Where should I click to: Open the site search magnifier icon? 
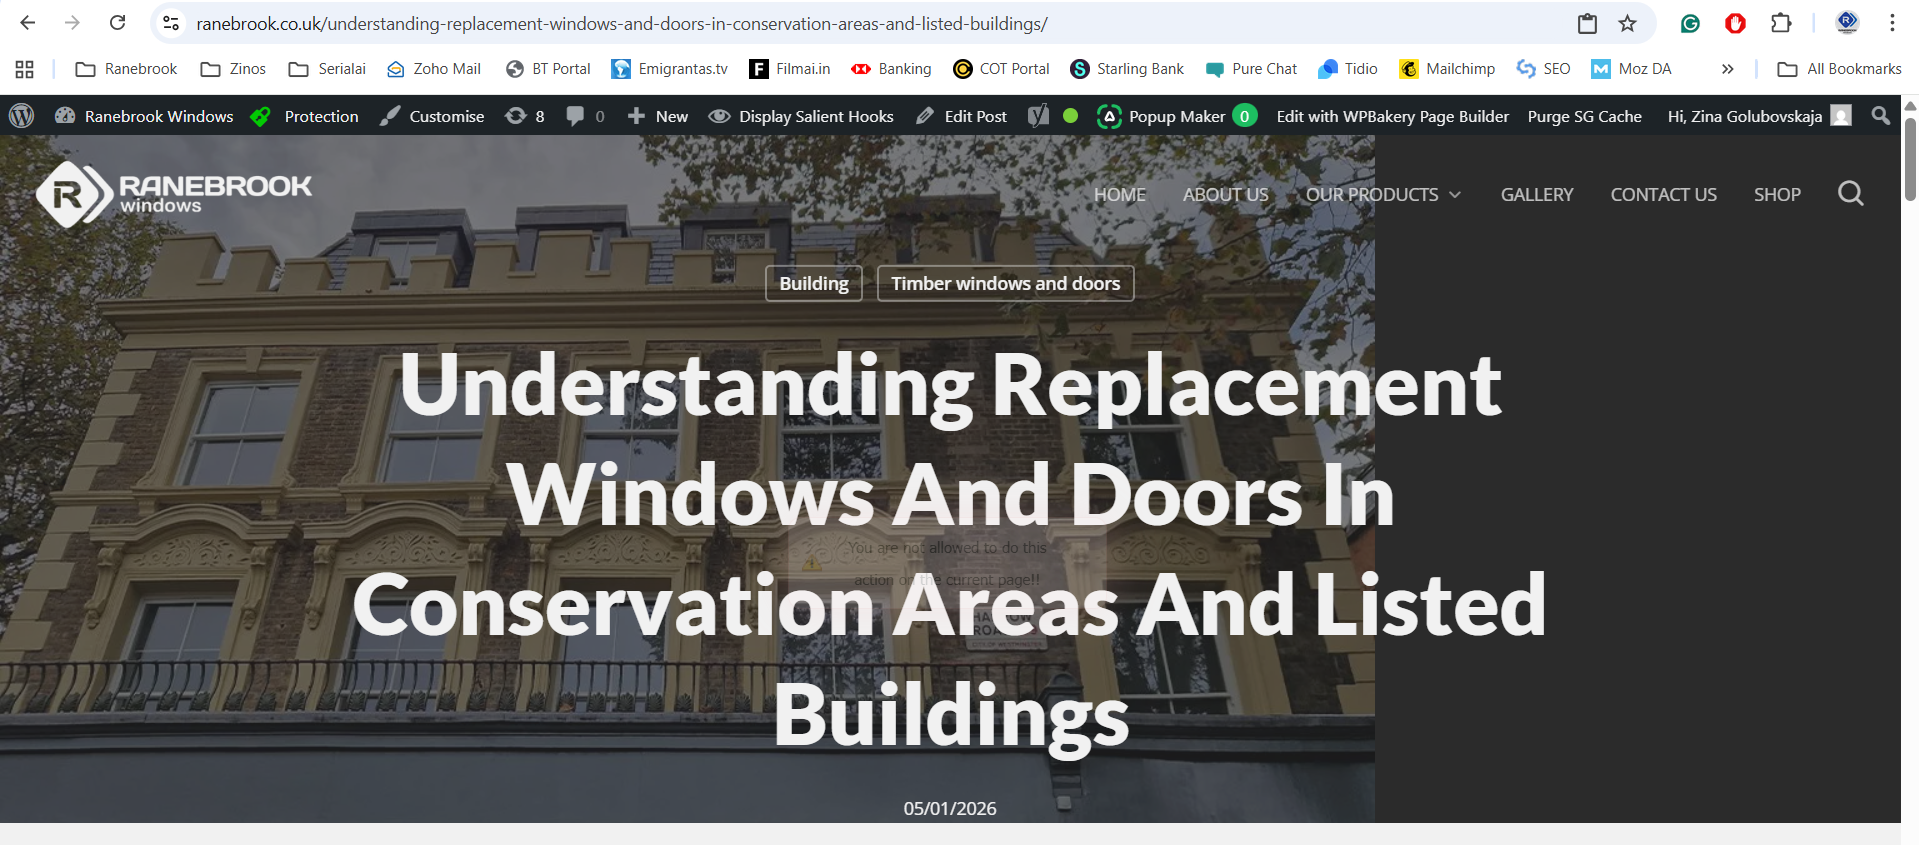(x=1850, y=194)
